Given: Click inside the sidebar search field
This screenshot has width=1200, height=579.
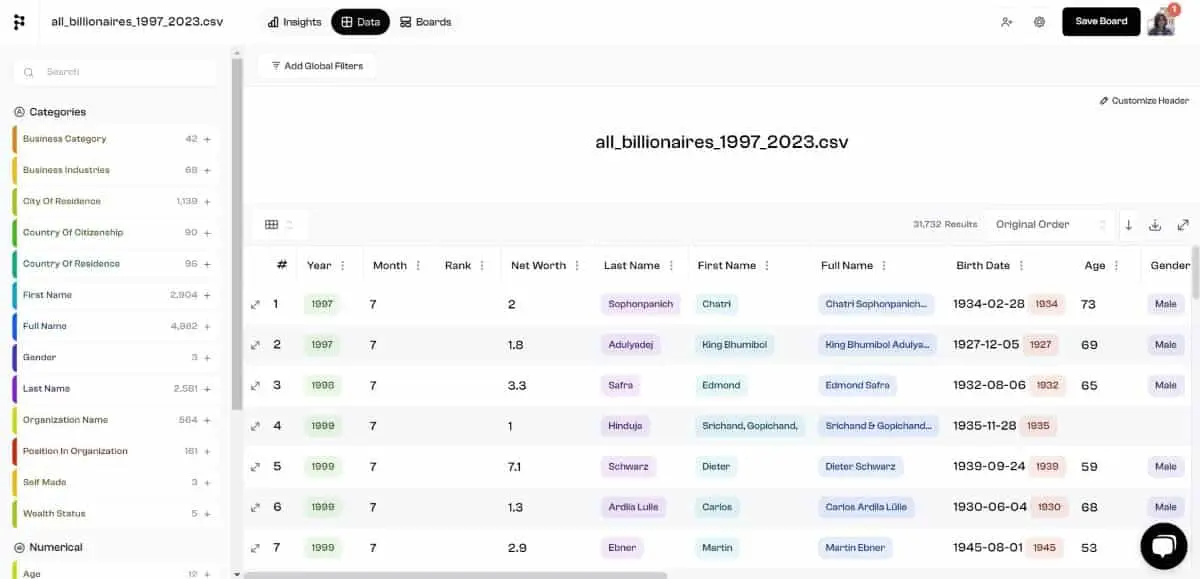Looking at the screenshot, I should (115, 71).
